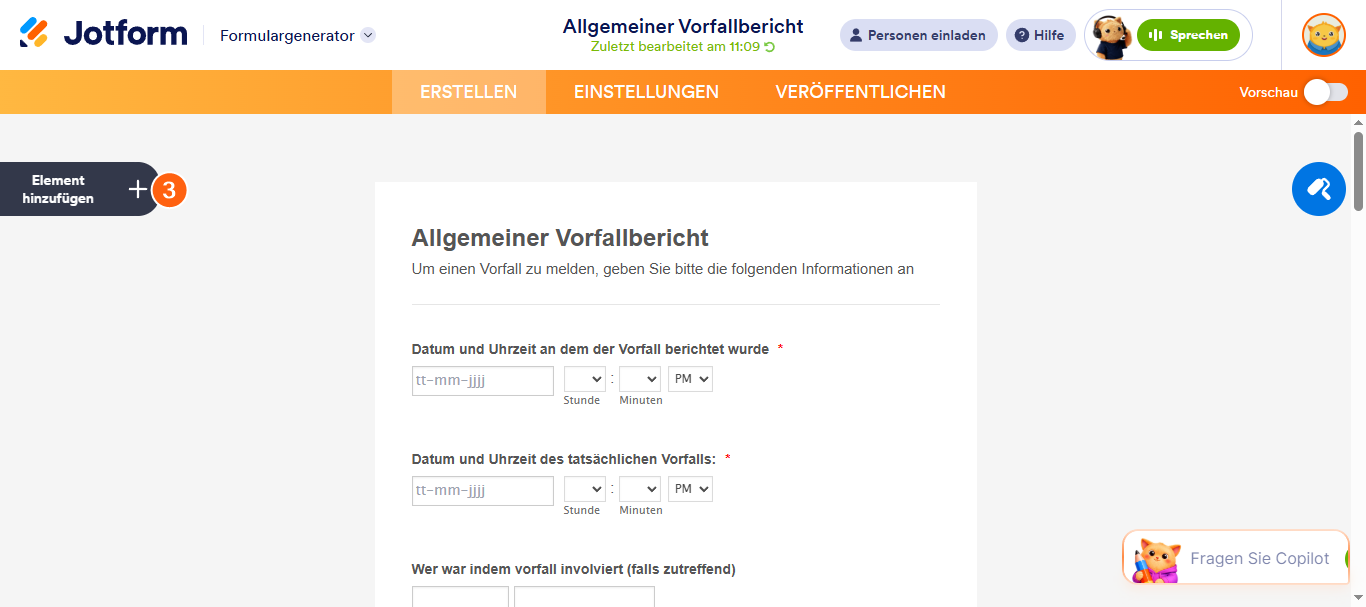The height and width of the screenshot is (607, 1366).
Task: Switch to the VERÖFFENTLICHEN tab
Action: 860,92
